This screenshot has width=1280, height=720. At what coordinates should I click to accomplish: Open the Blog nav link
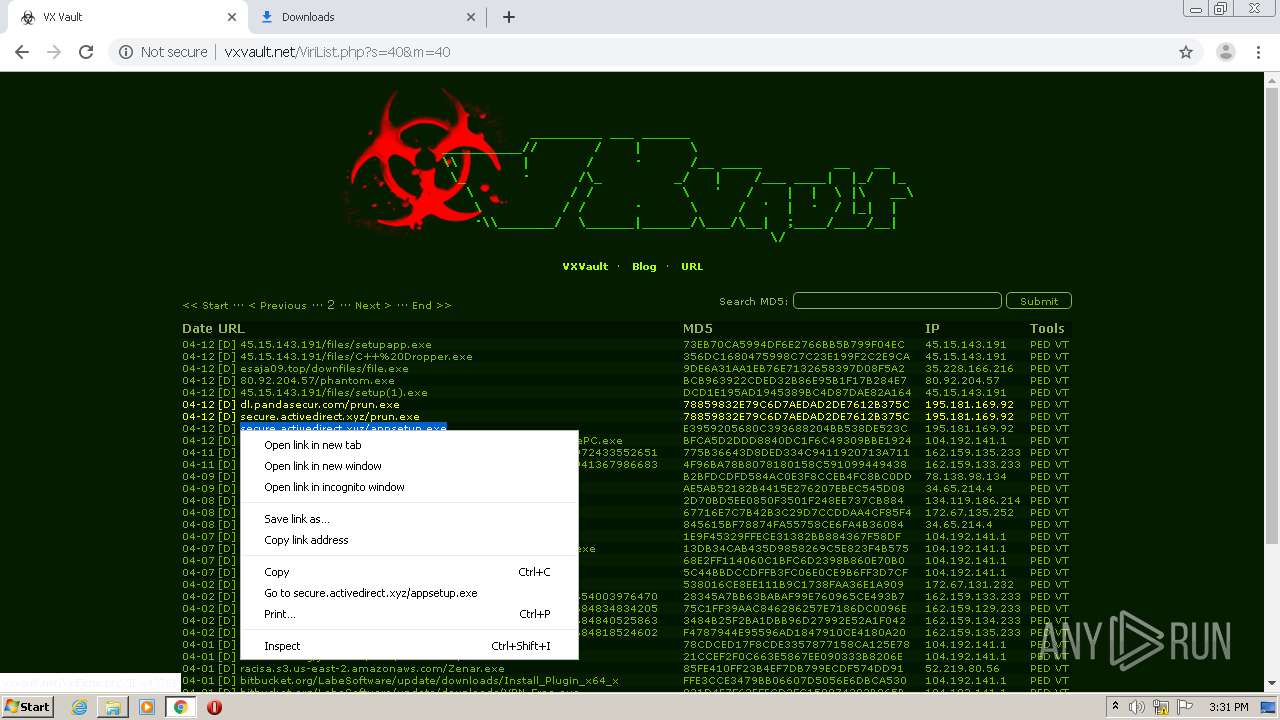(x=644, y=267)
